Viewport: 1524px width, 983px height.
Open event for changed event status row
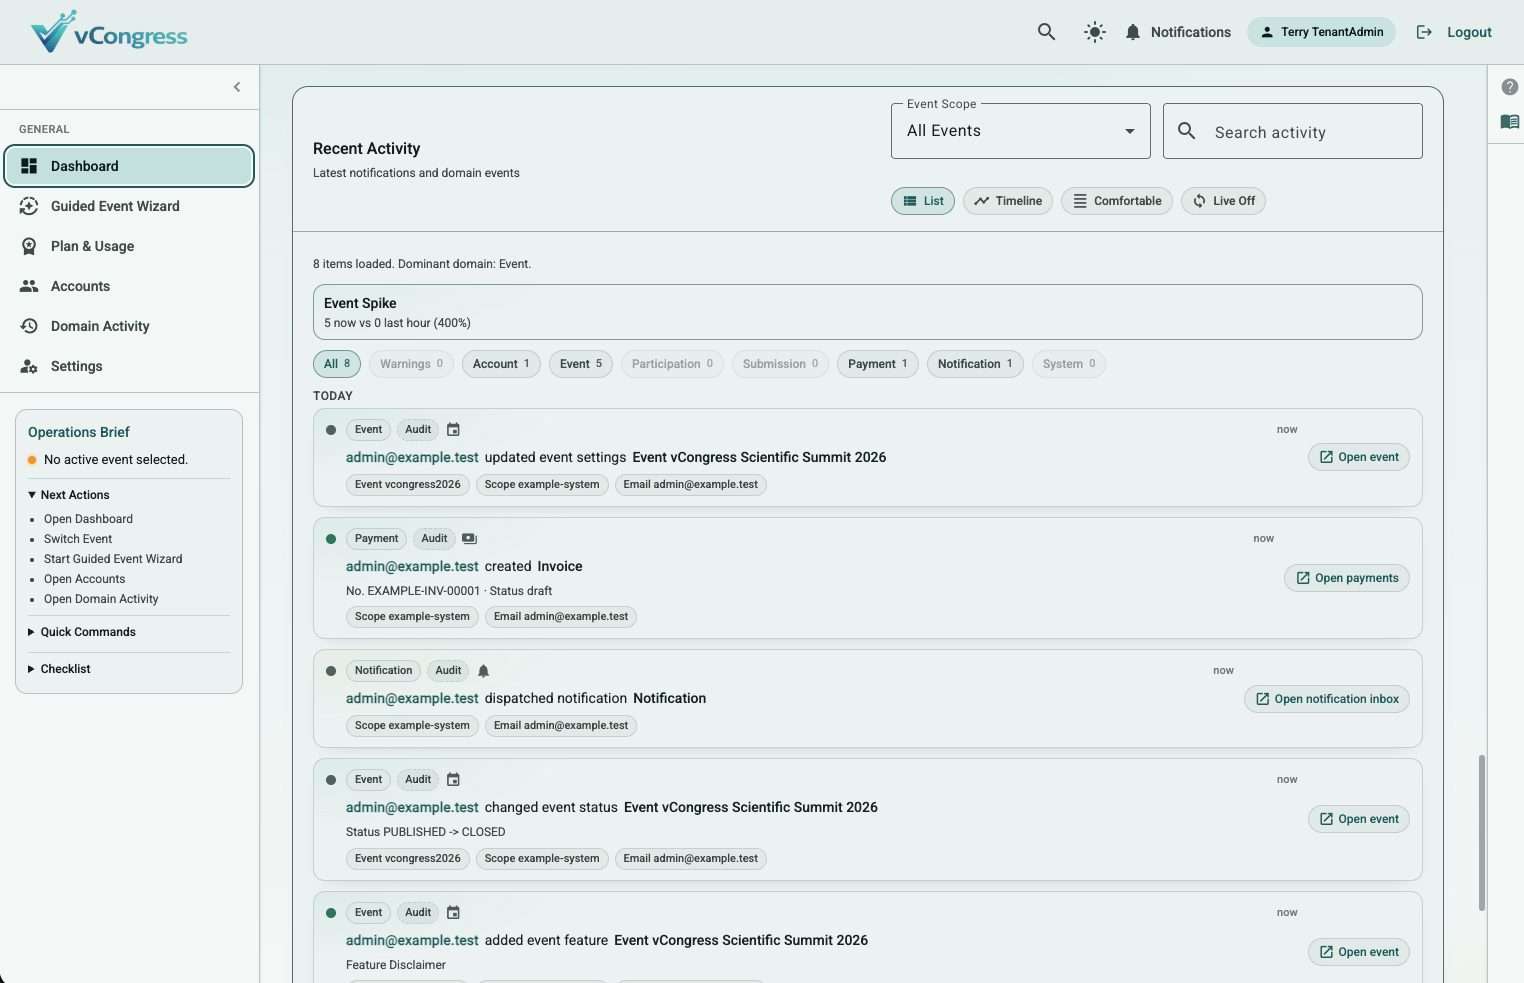[1359, 819]
